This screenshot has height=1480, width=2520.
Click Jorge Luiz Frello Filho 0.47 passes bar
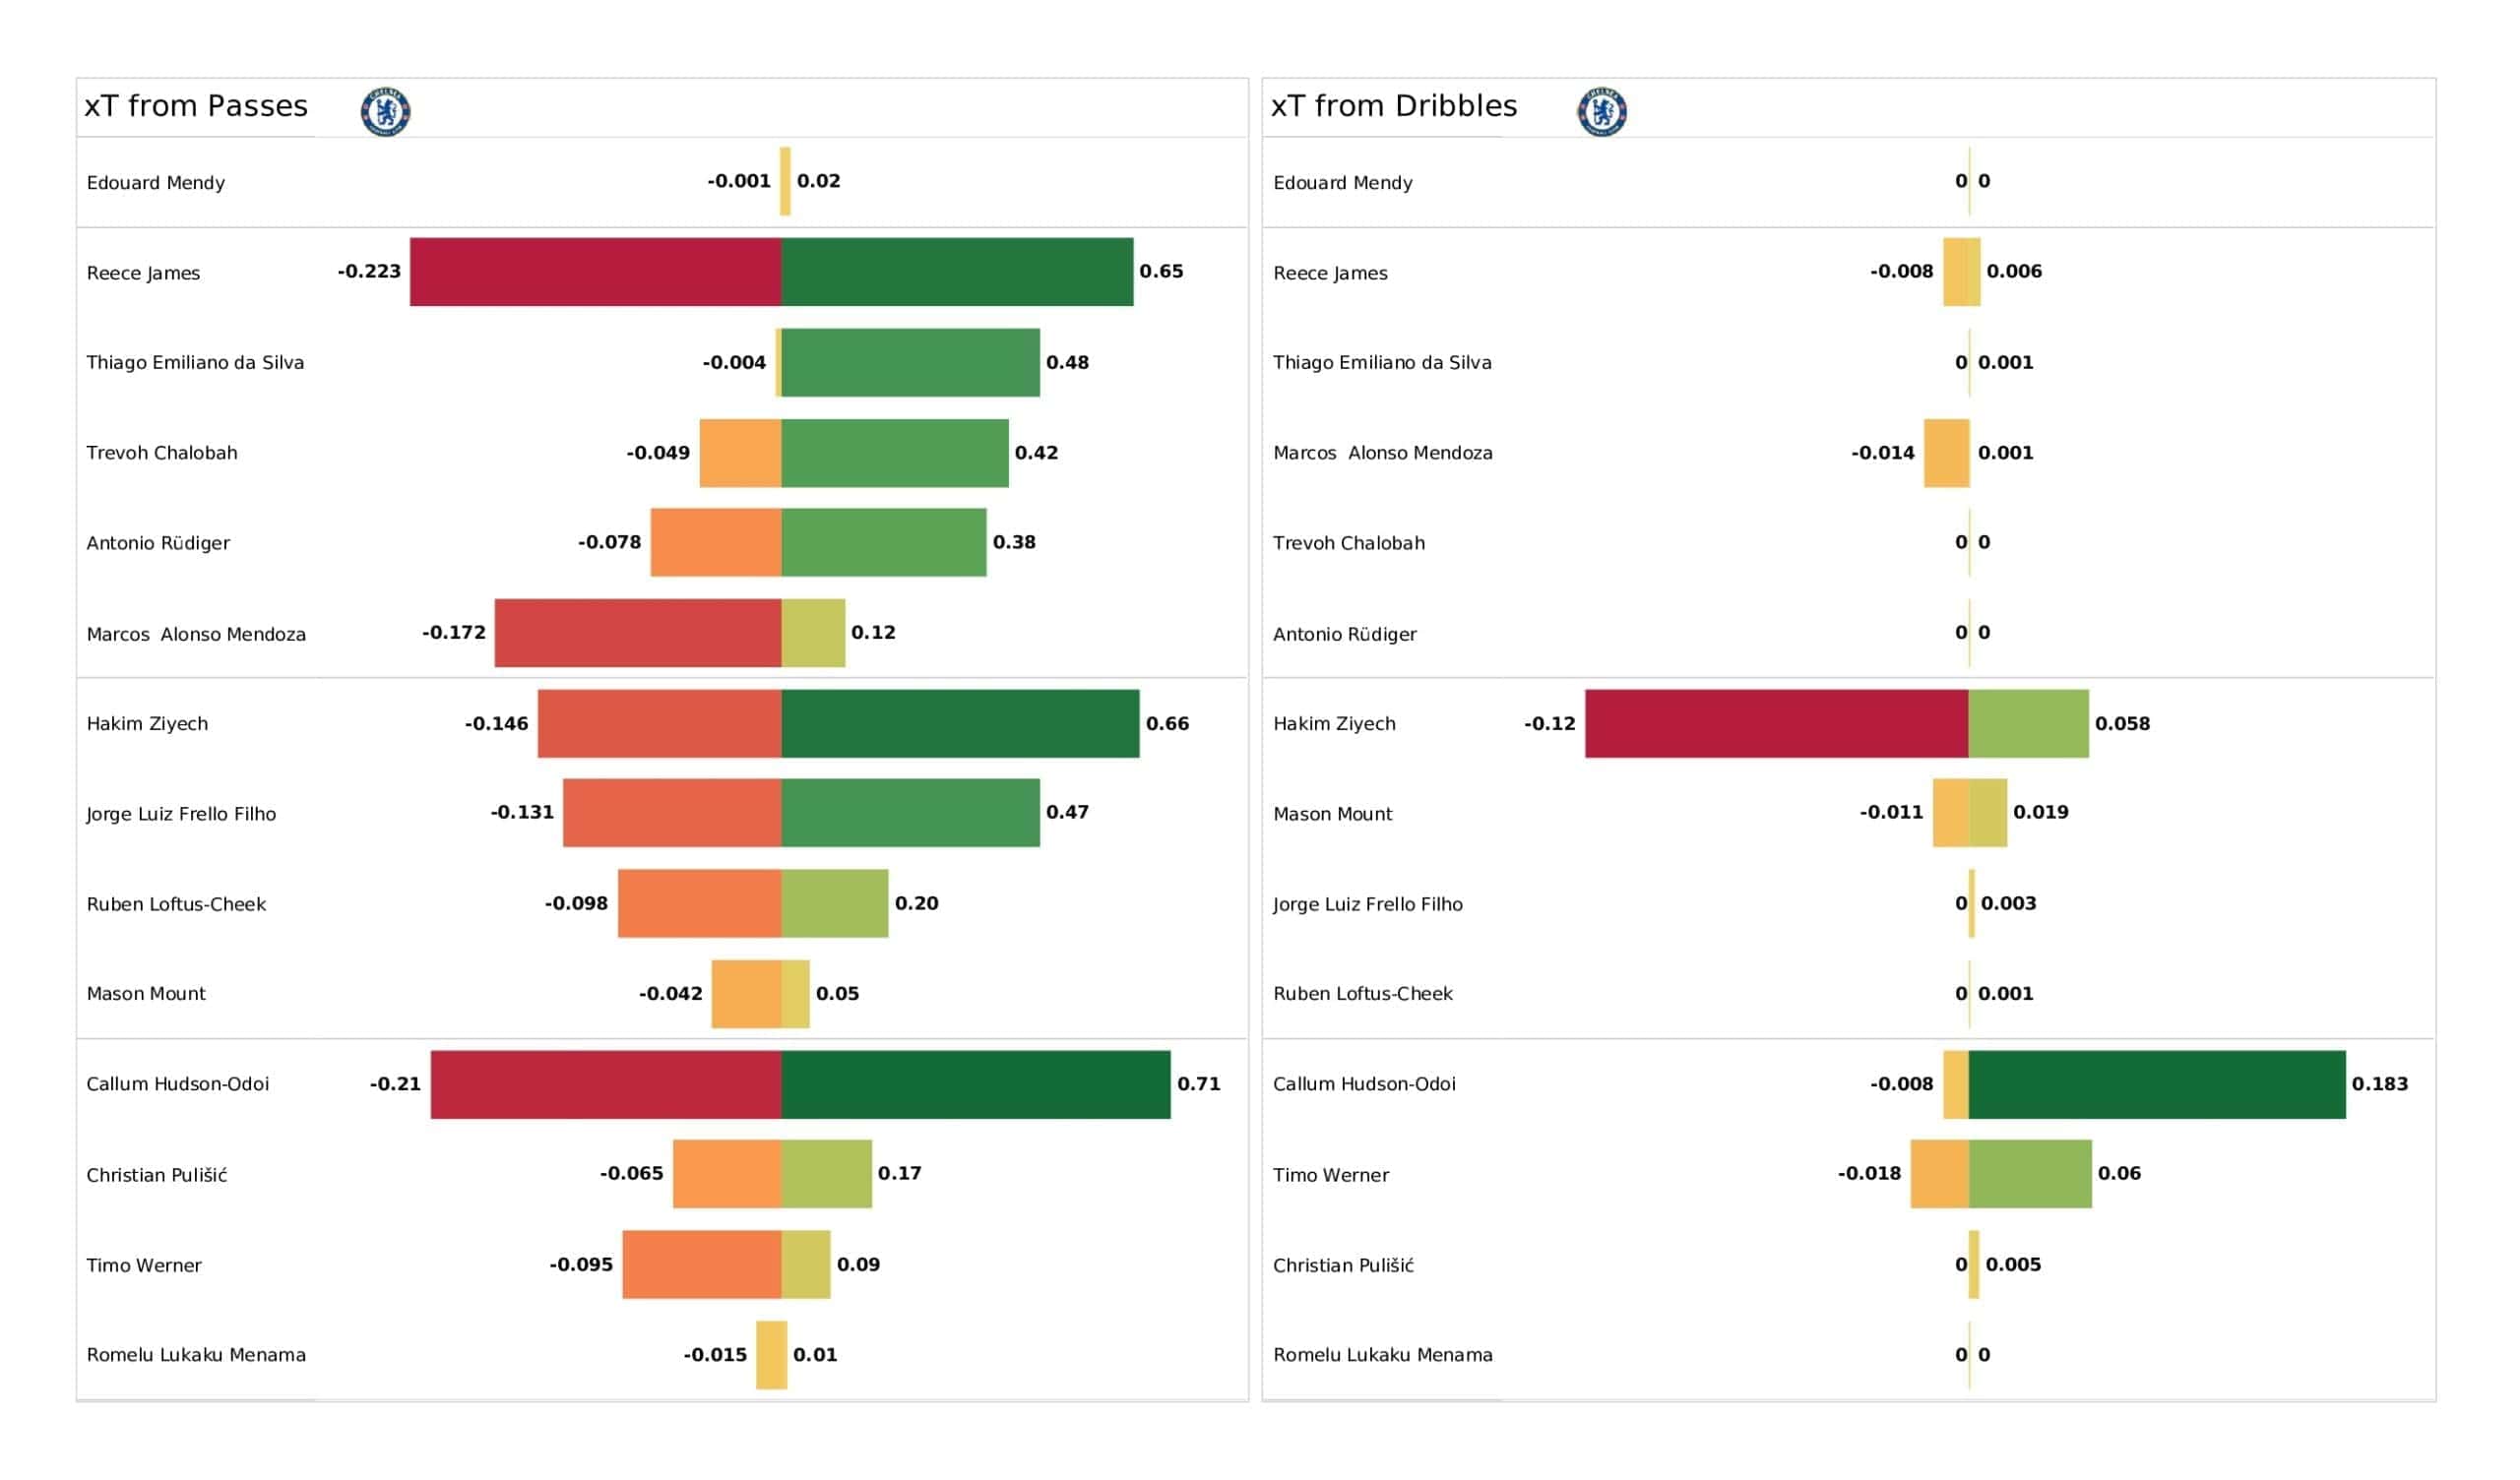pyautogui.click(x=911, y=813)
